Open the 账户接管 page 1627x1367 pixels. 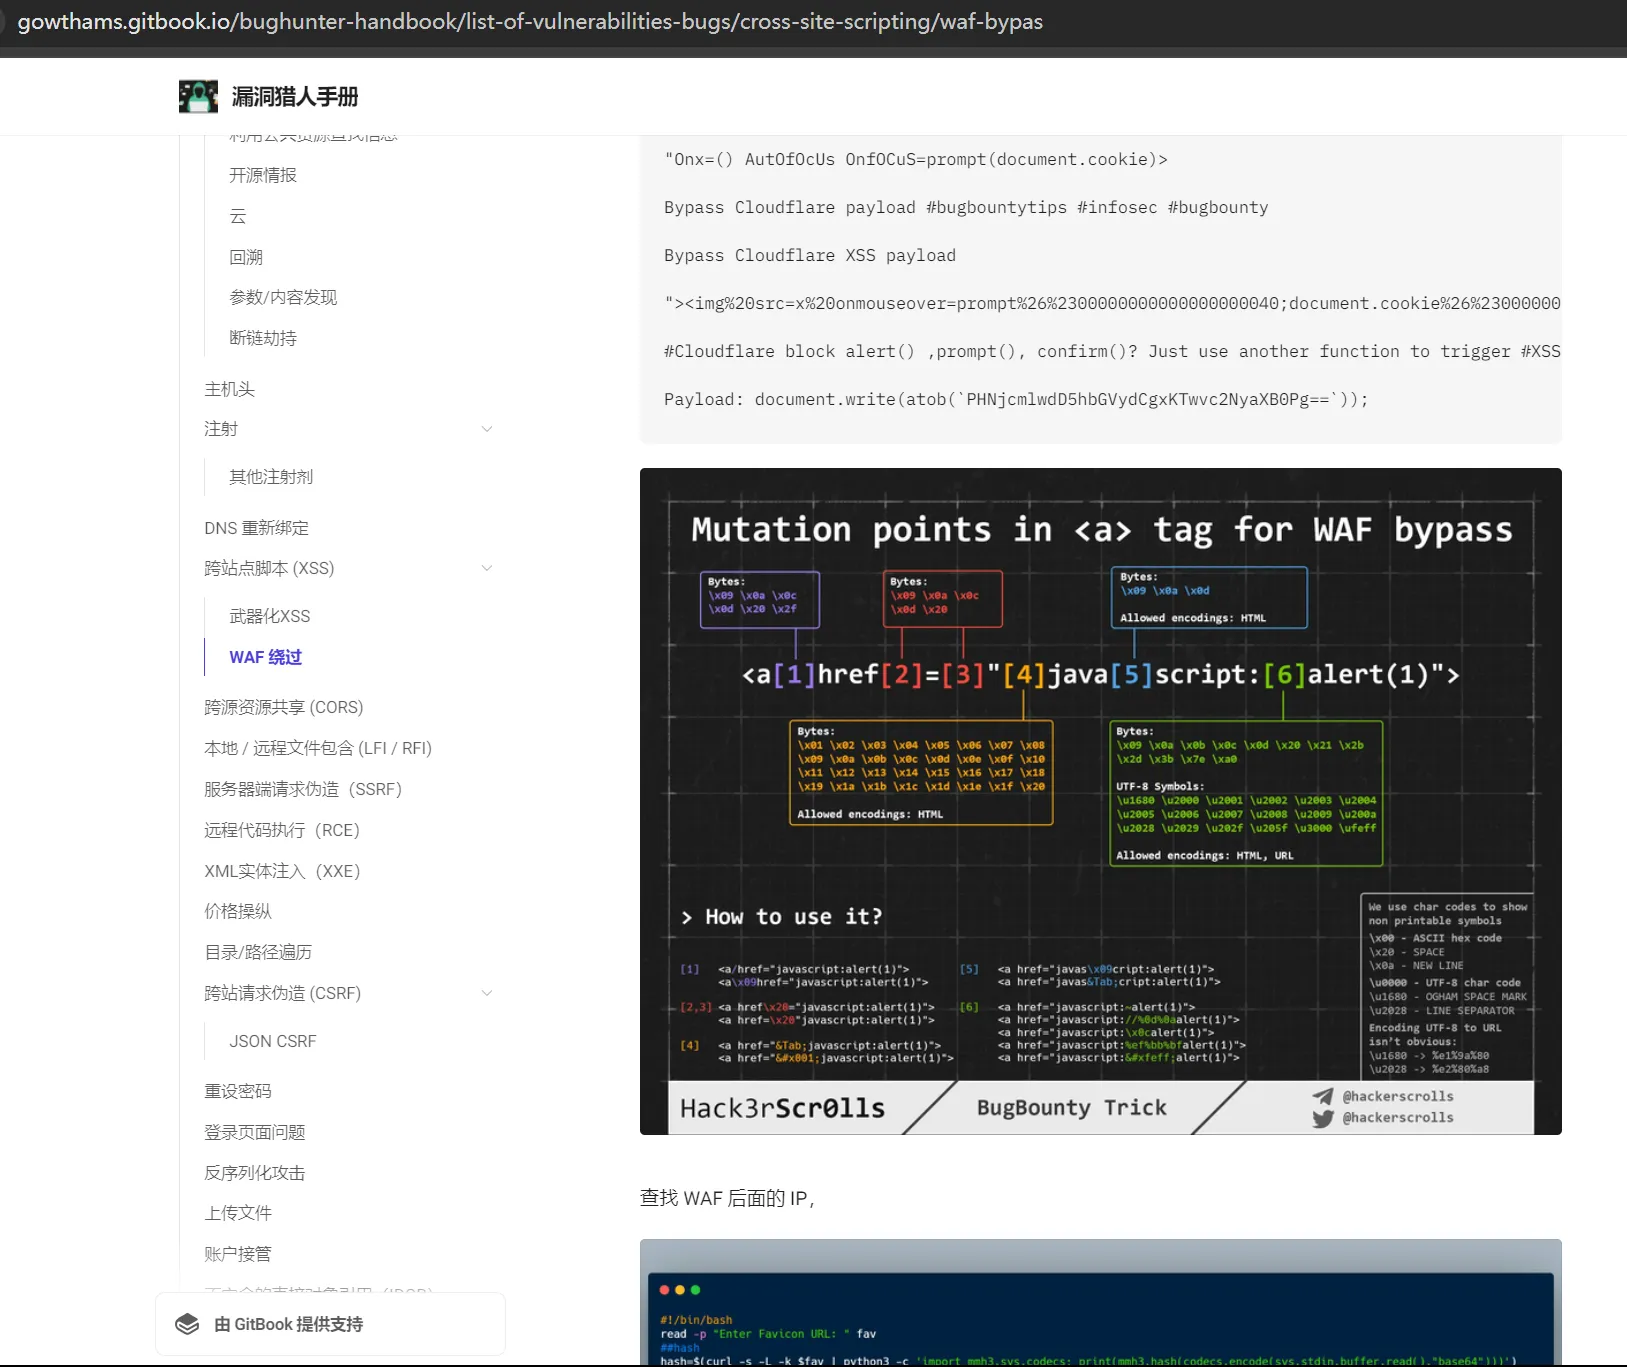click(238, 1254)
